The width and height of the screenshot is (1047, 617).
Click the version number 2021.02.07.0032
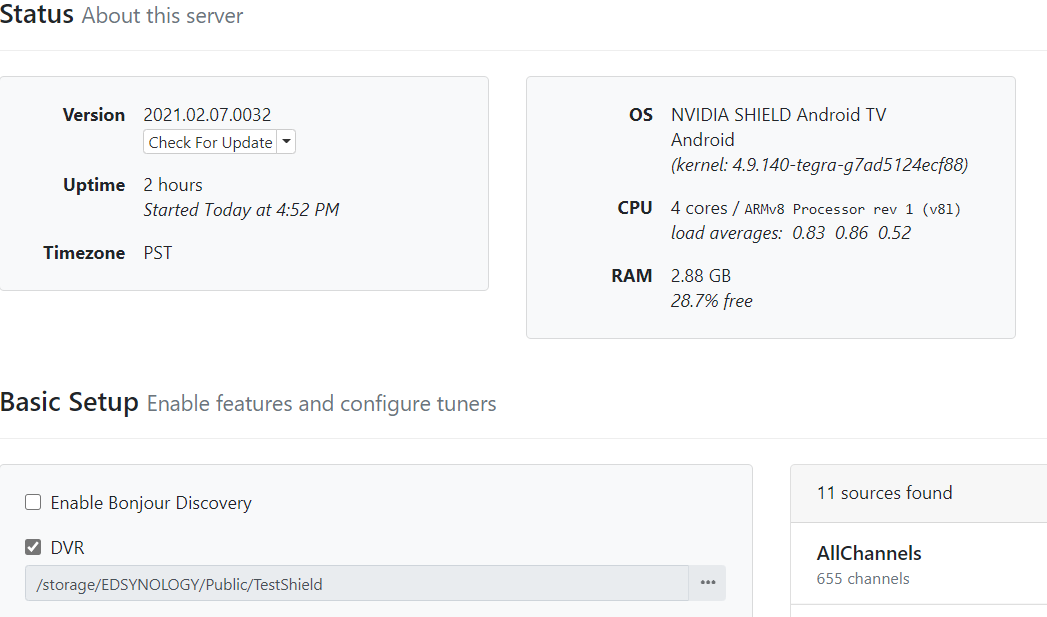click(x=207, y=115)
